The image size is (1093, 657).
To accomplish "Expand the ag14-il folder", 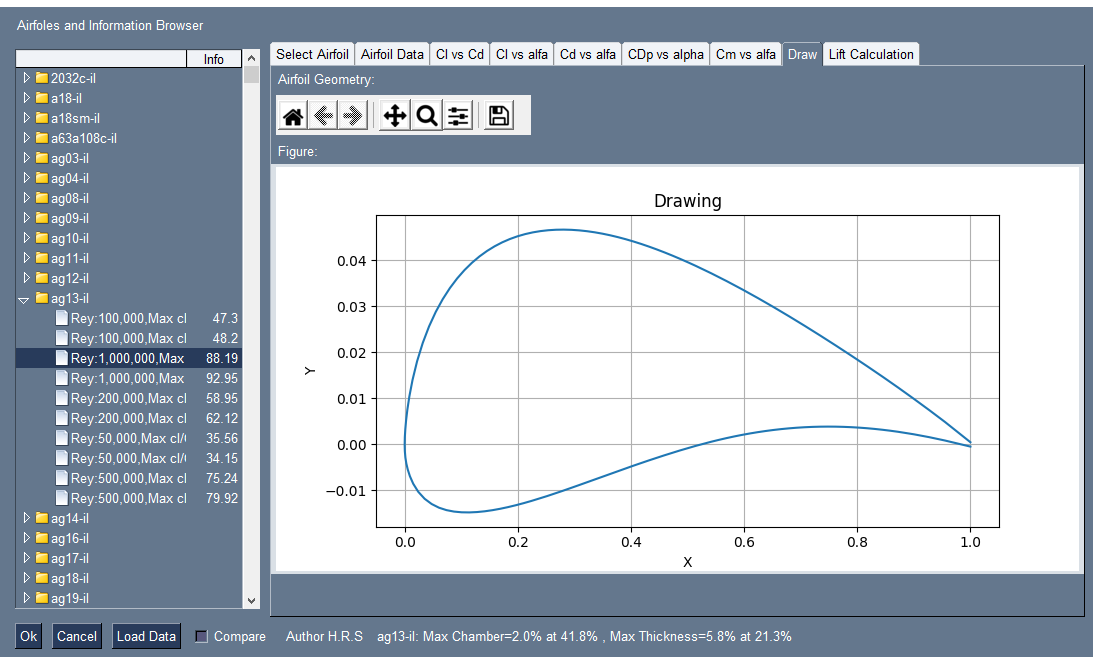I will [25, 518].
